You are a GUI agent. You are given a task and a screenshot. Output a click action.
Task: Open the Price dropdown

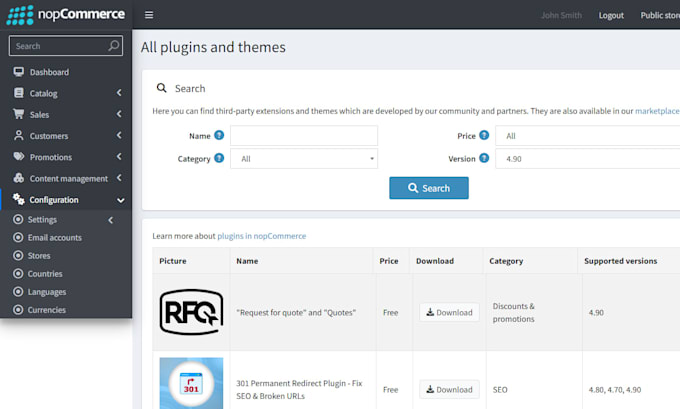tap(587, 136)
